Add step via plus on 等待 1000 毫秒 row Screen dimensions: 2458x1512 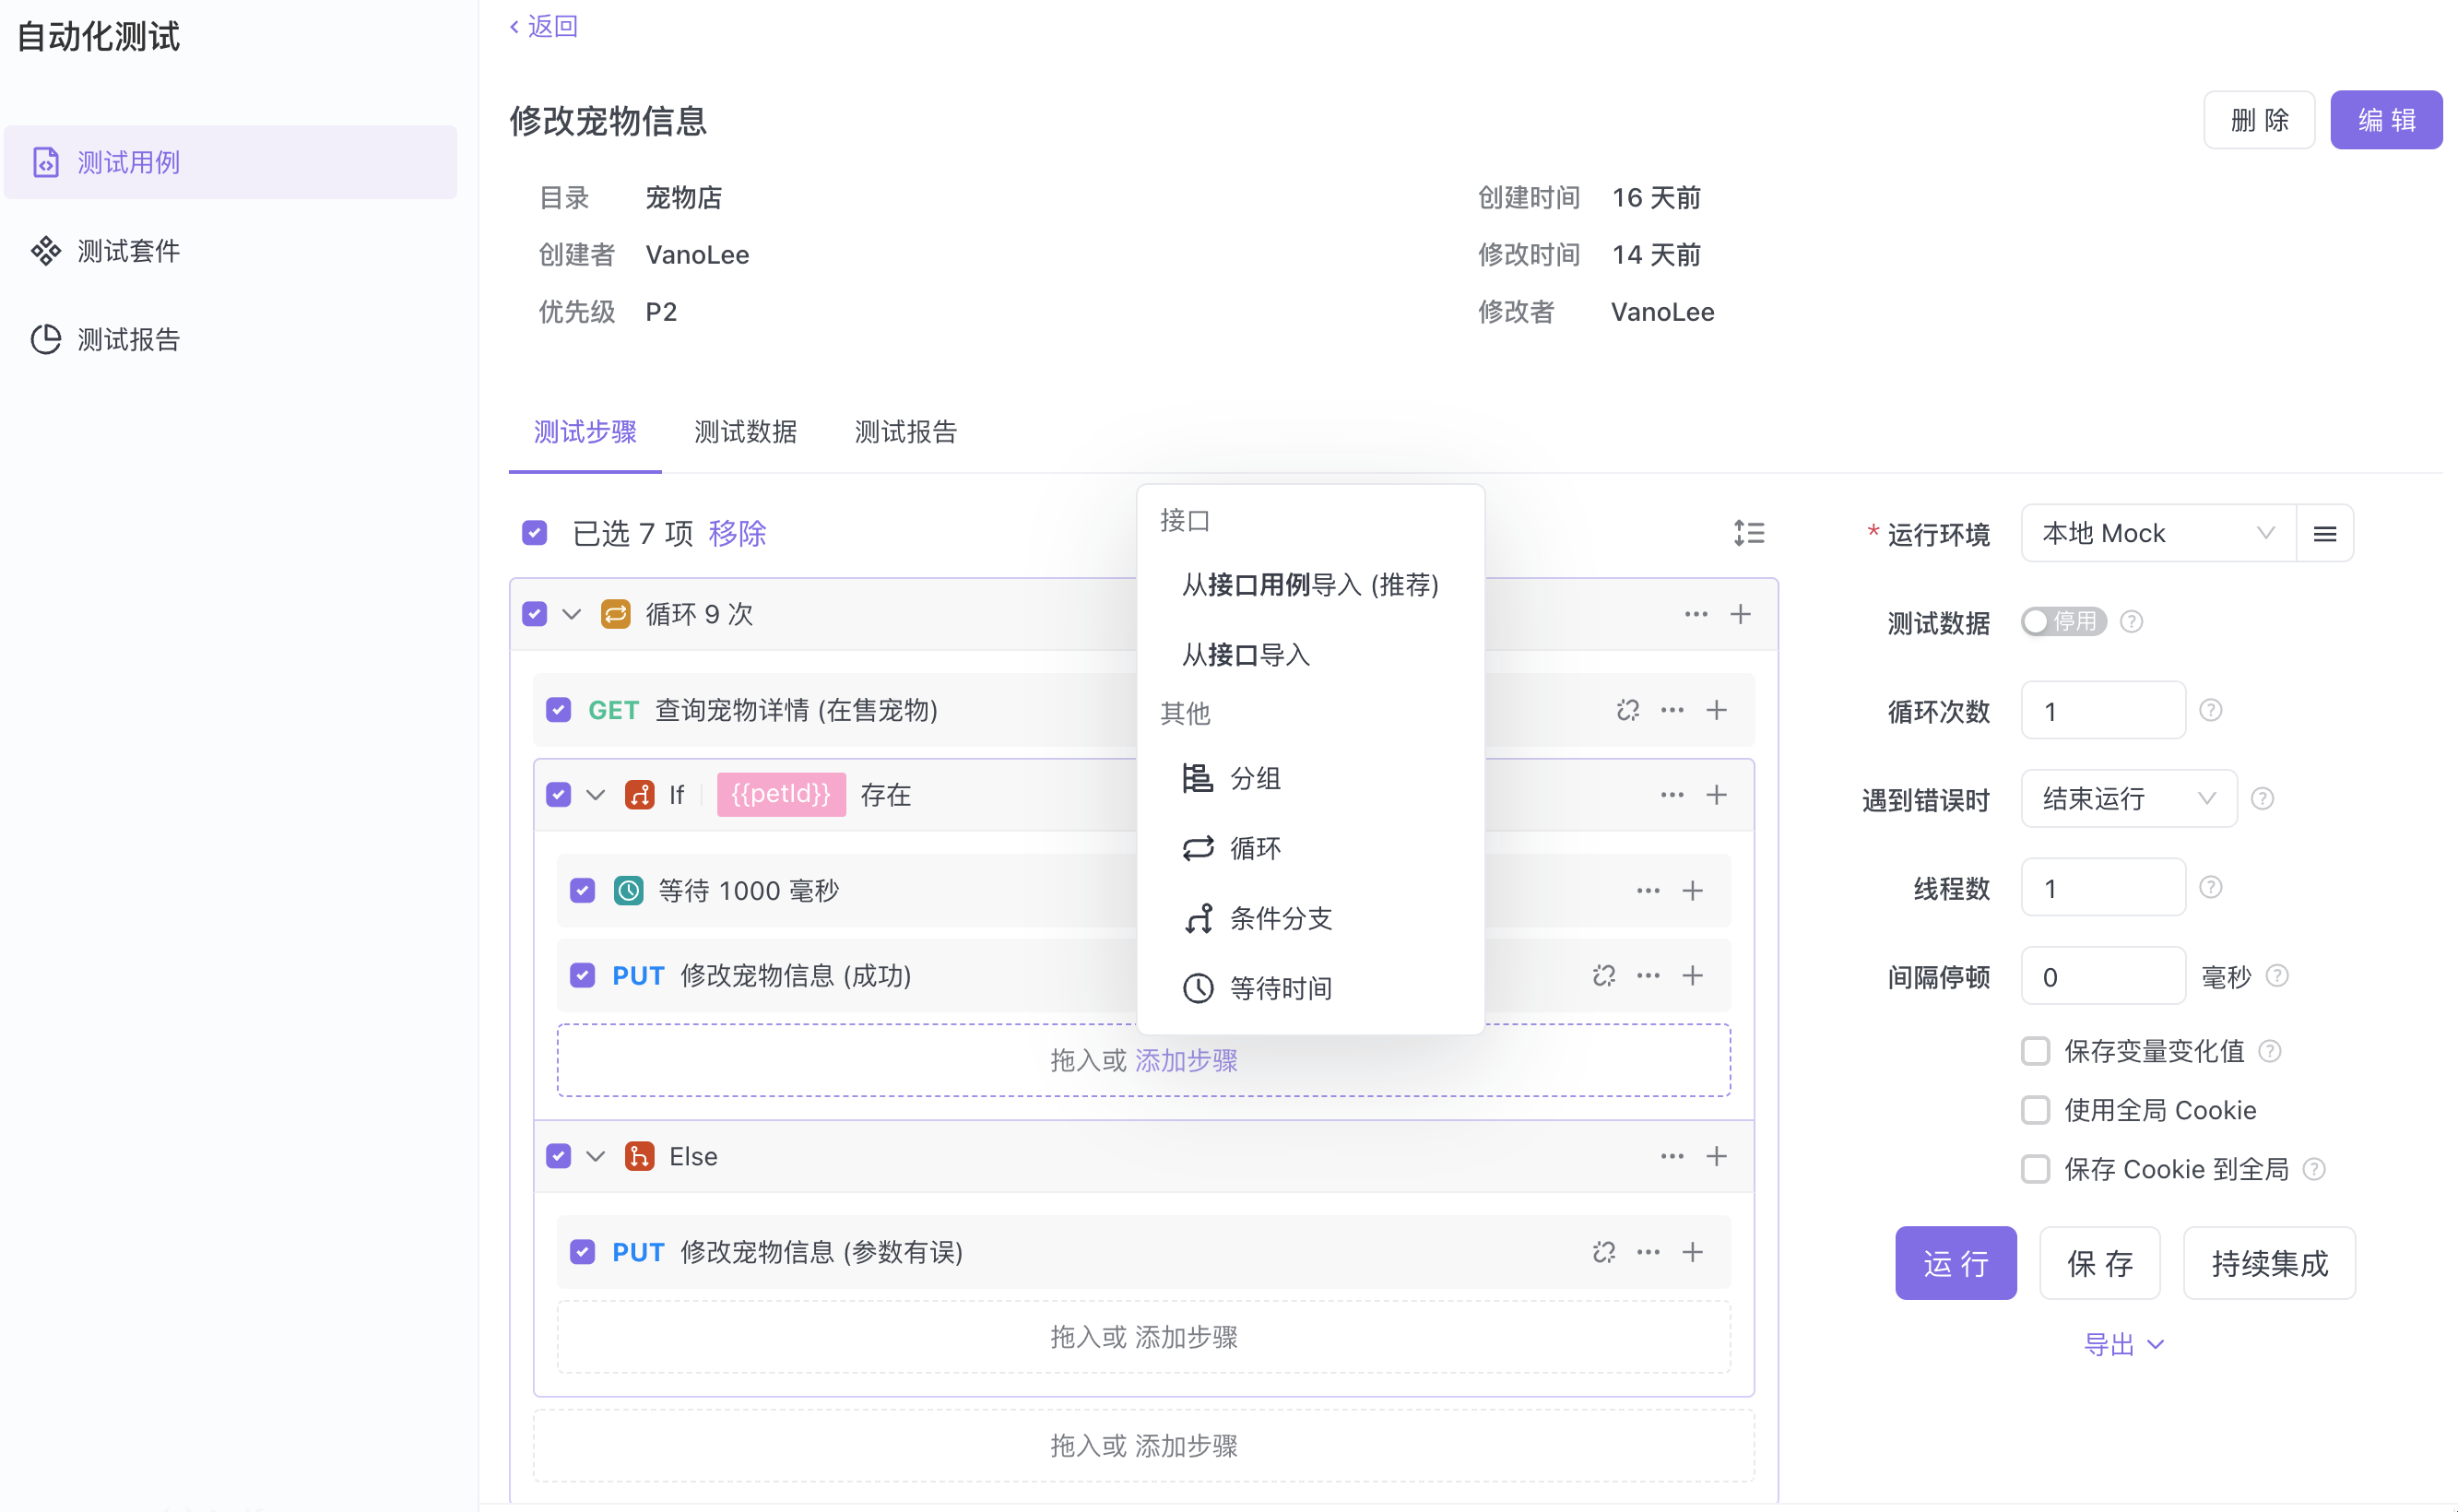pos(1692,890)
